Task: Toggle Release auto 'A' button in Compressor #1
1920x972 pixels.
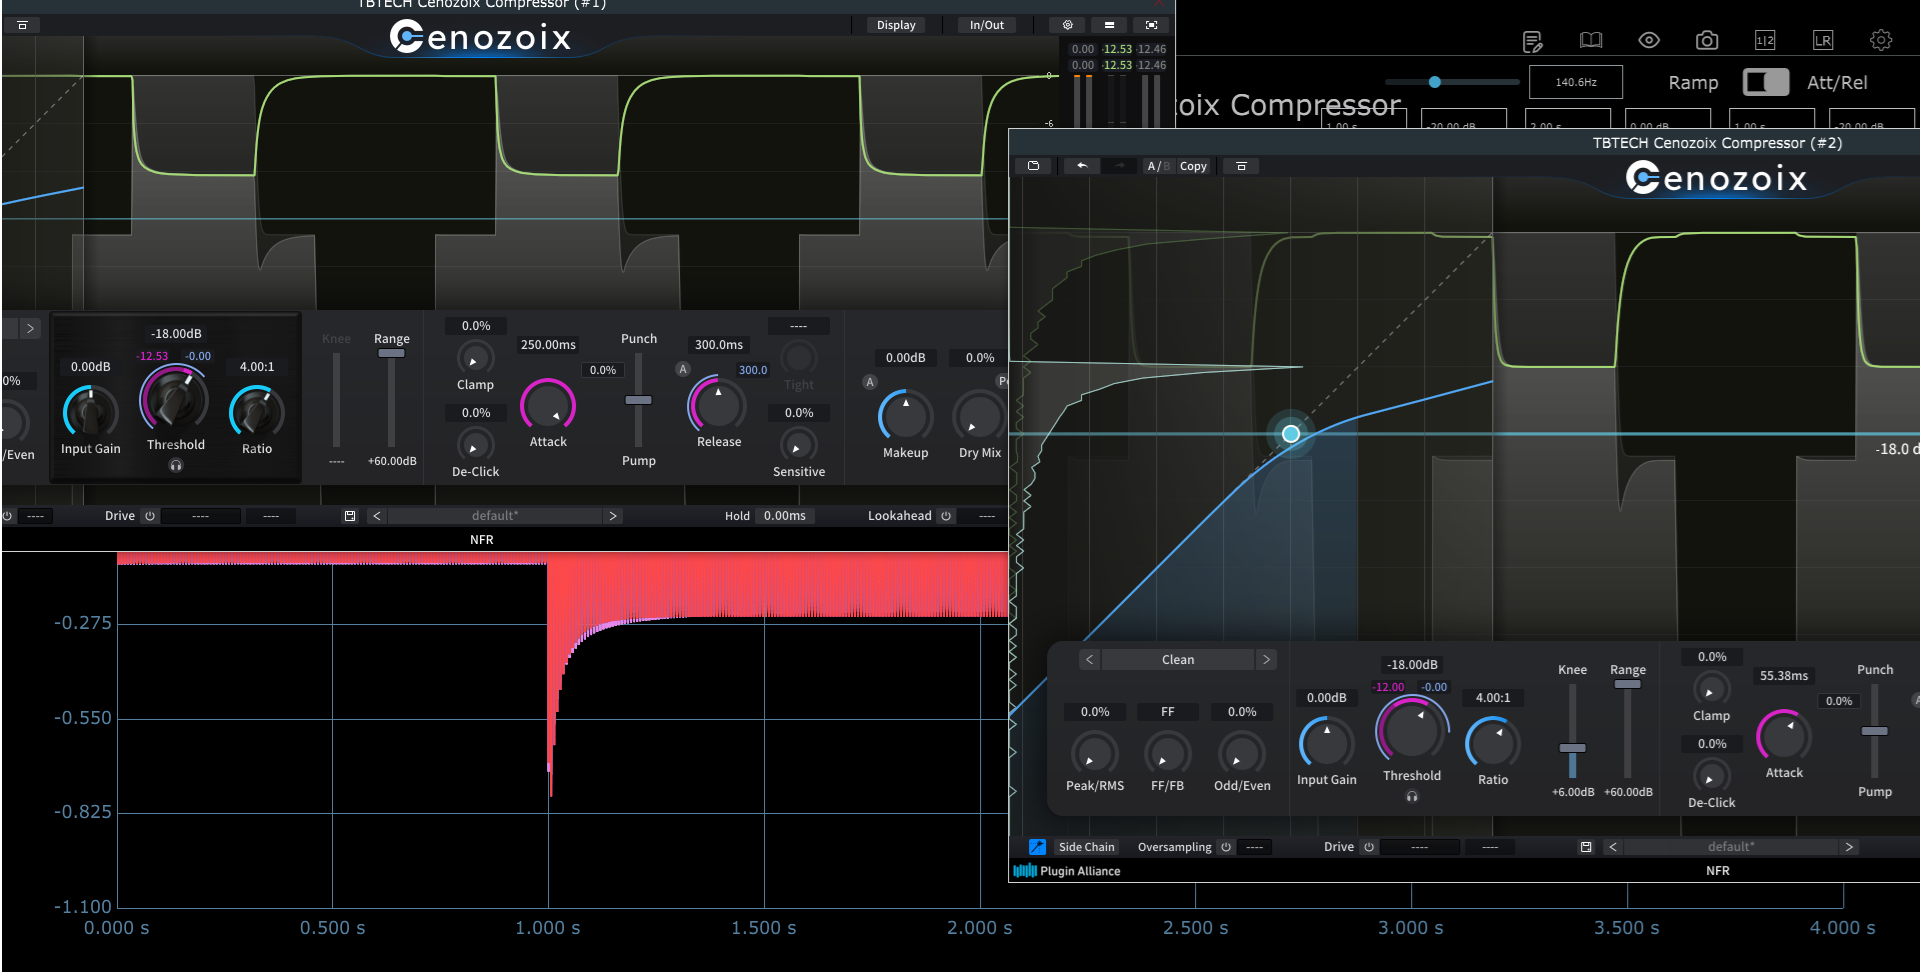Action: pos(683,369)
